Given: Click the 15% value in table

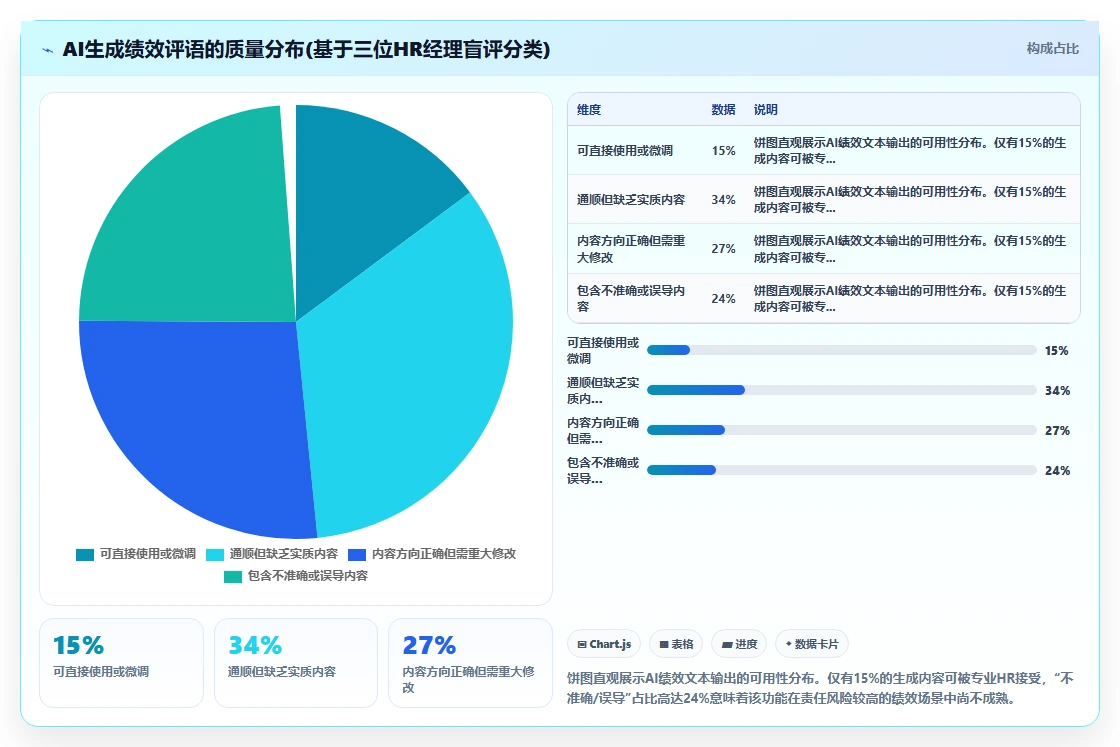Looking at the screenshot, I should pyautogui.click(x=724, y=151).
